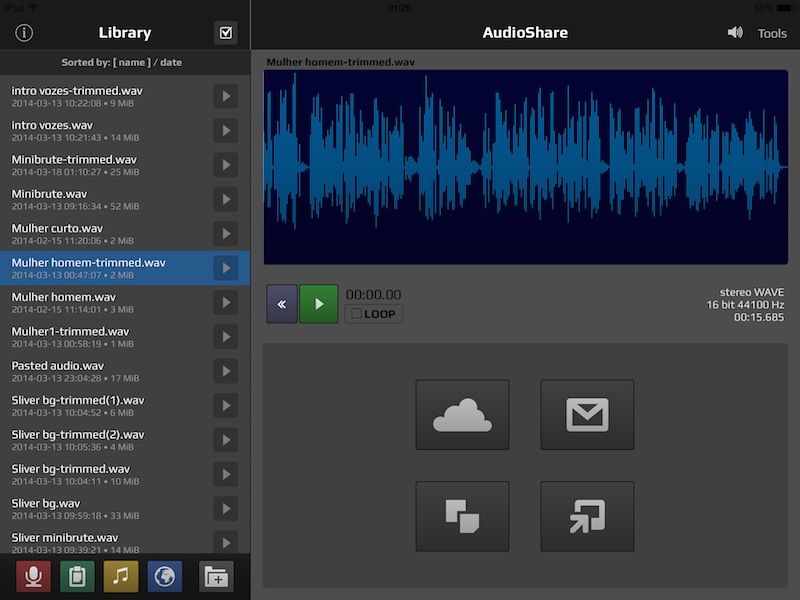Select Sliver bg-trimmed(1).wav file row
The height and width of the screenshot is (600, 800).
tap(125, 406)
